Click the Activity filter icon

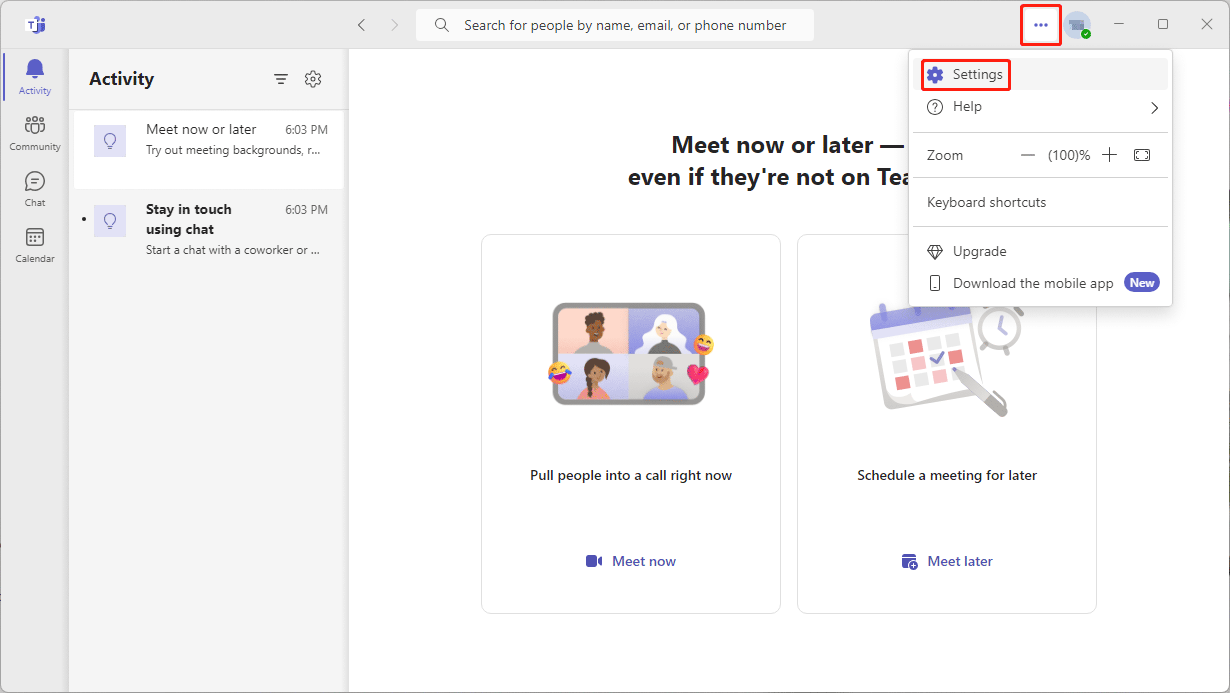click(x=281, y=79)
